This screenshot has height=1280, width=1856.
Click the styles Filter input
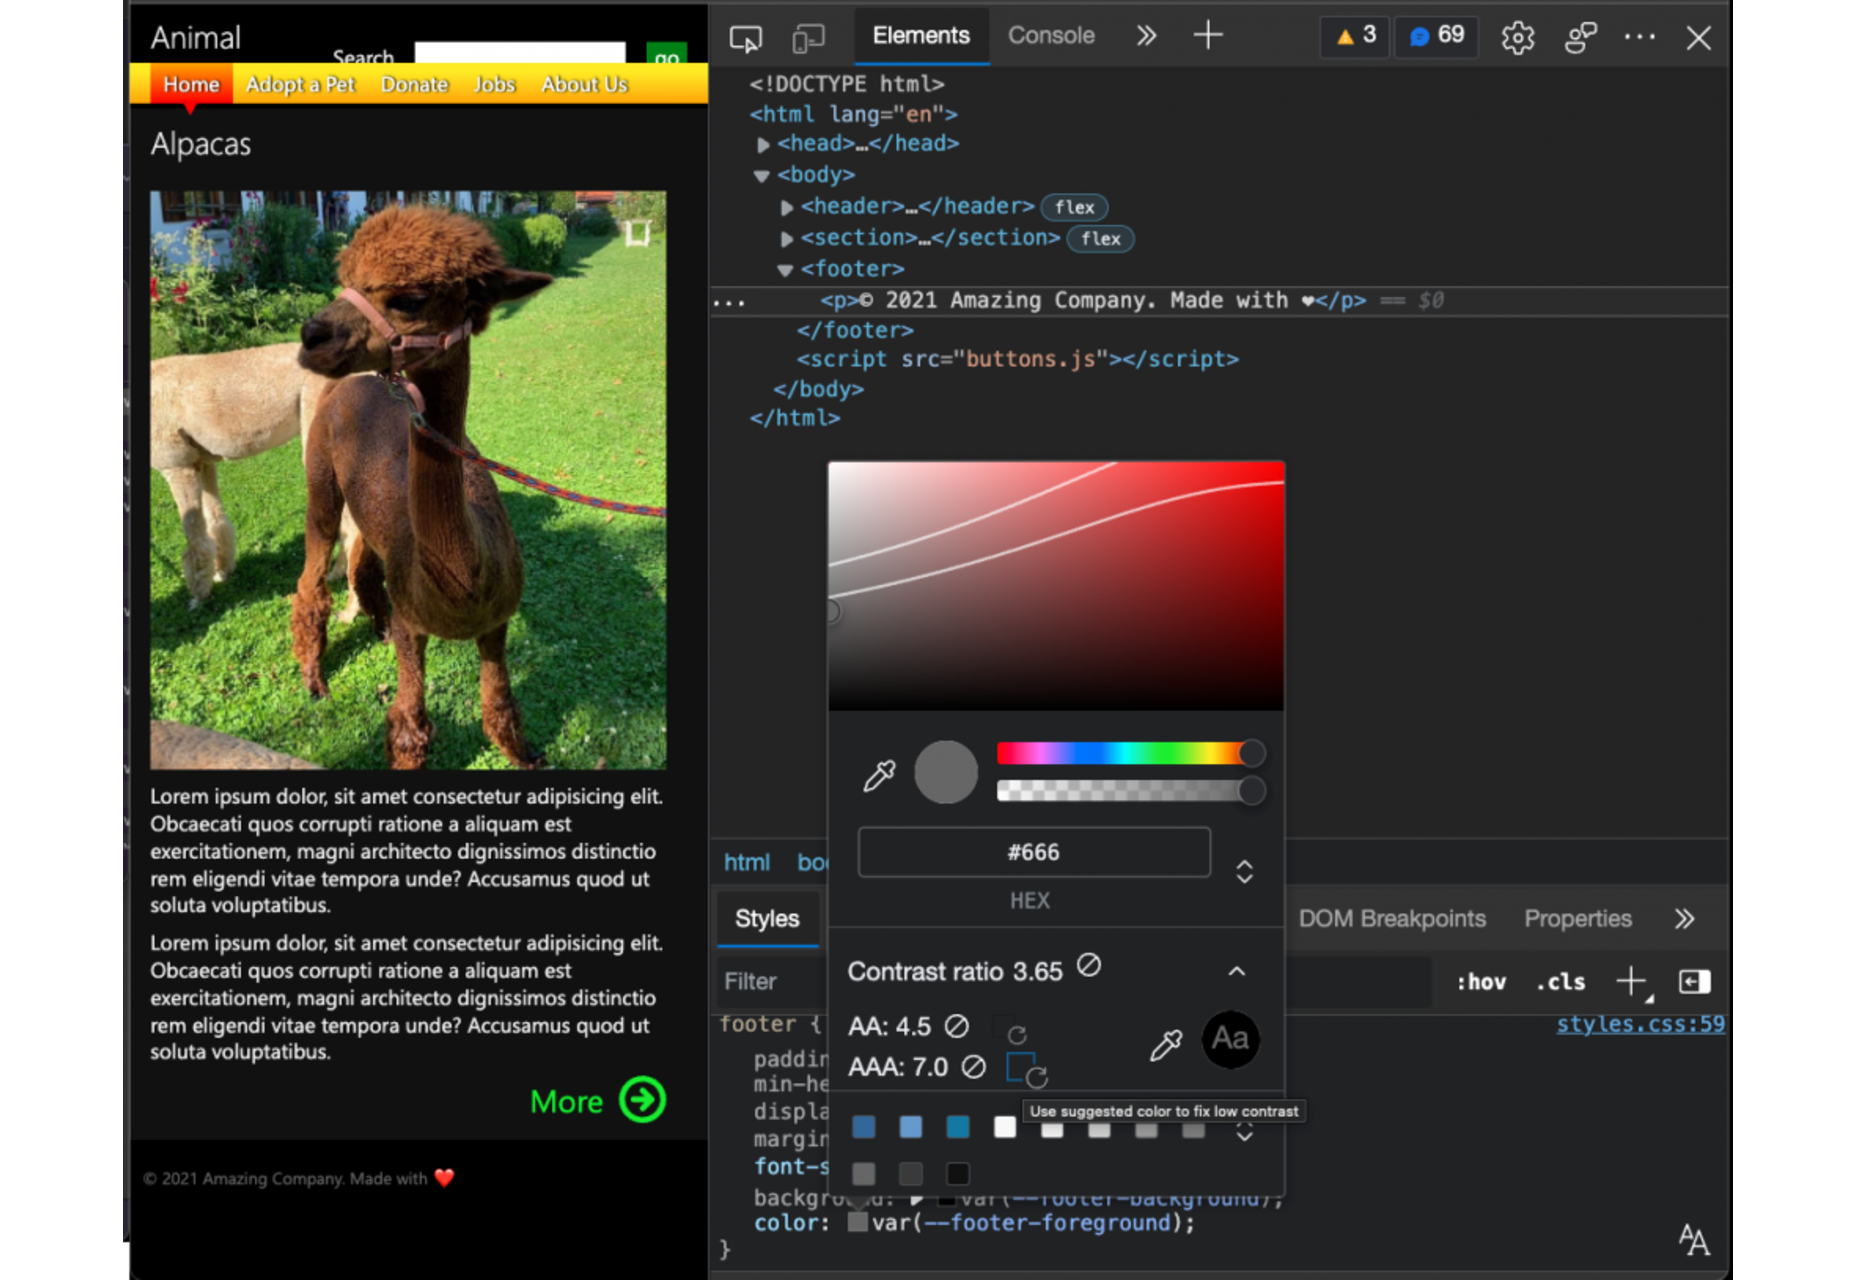pyautogui.click(x=771, y=982)
